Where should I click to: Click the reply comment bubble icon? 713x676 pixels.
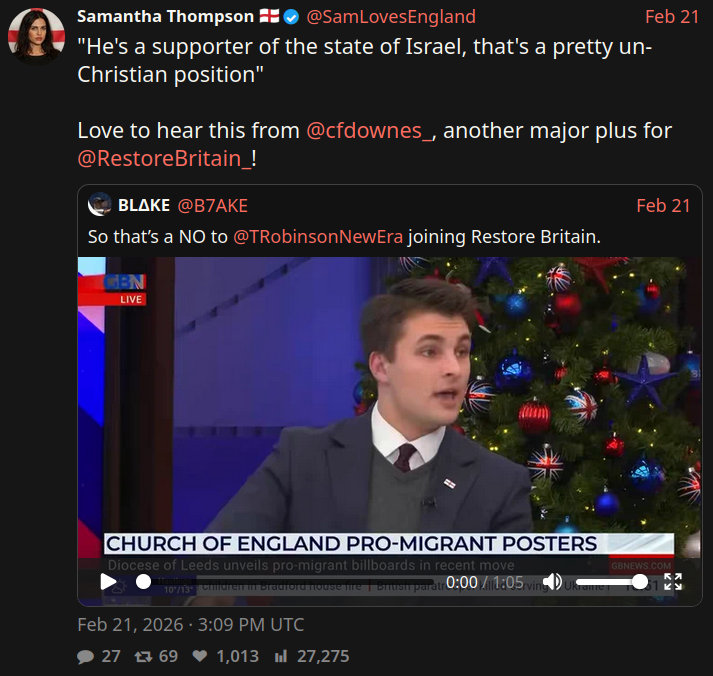[85, 656]
